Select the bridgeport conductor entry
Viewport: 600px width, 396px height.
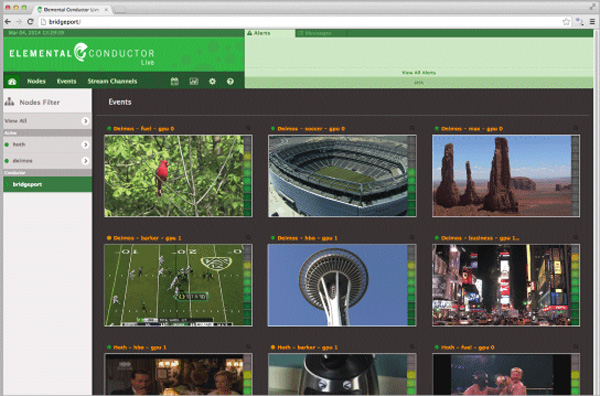tap(47, 184)
